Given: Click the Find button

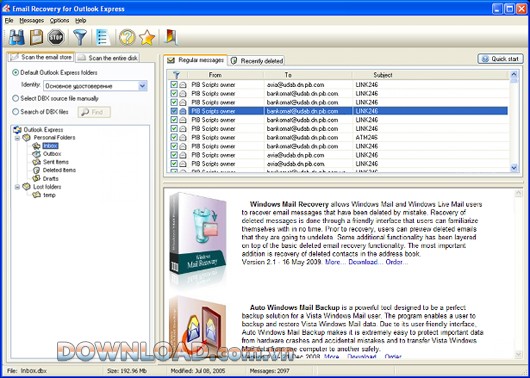Looking at the screenshot, I should pos(94,112).
